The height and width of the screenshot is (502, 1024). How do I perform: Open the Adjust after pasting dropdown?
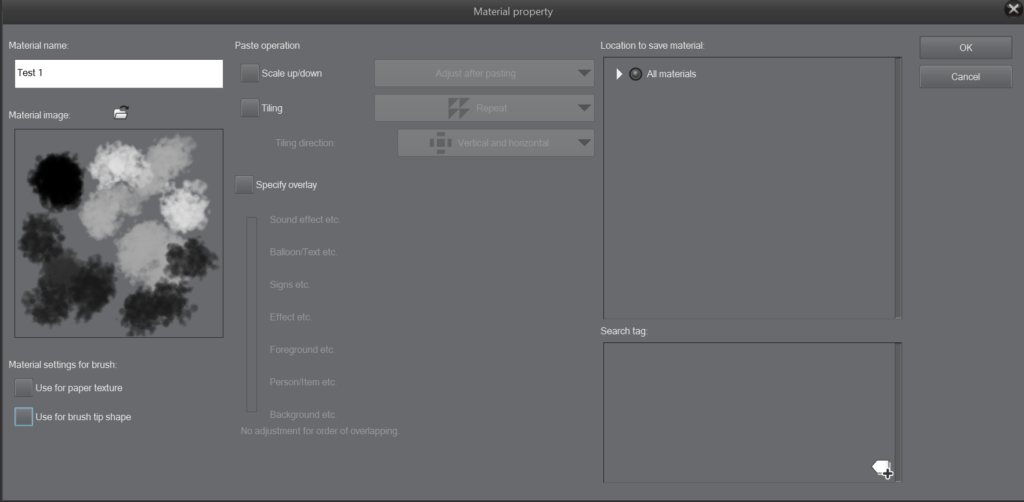pos(484,73)
